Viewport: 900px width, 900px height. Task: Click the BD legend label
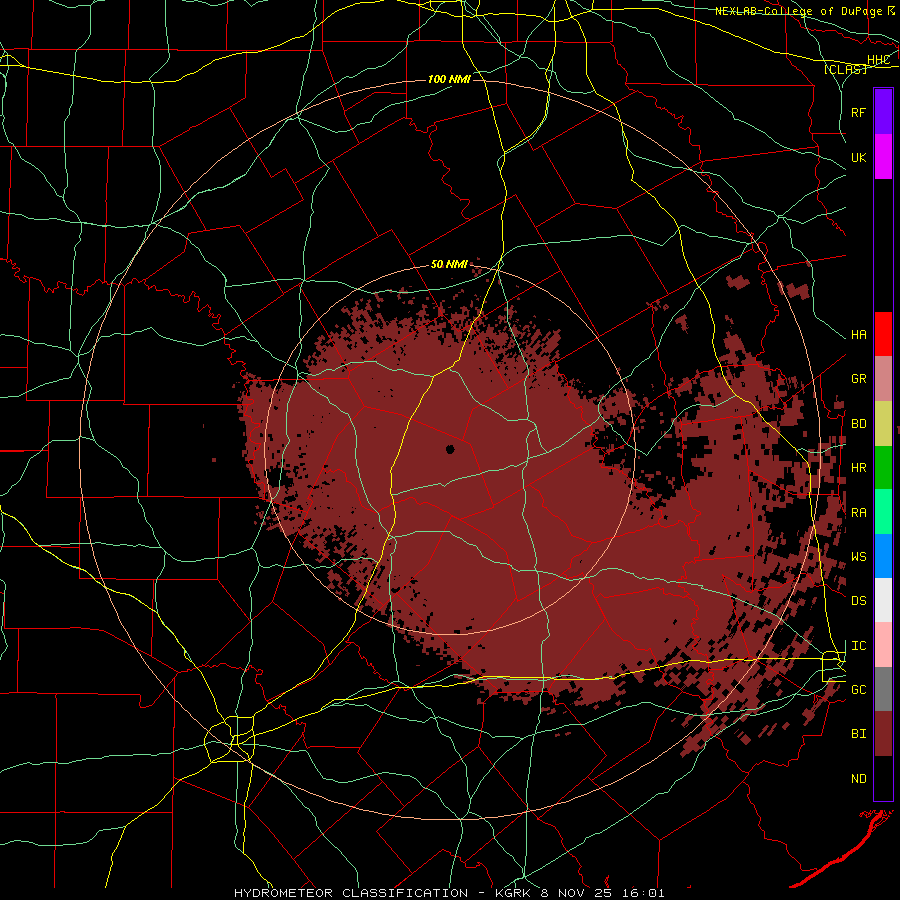(x=859, y=424)
